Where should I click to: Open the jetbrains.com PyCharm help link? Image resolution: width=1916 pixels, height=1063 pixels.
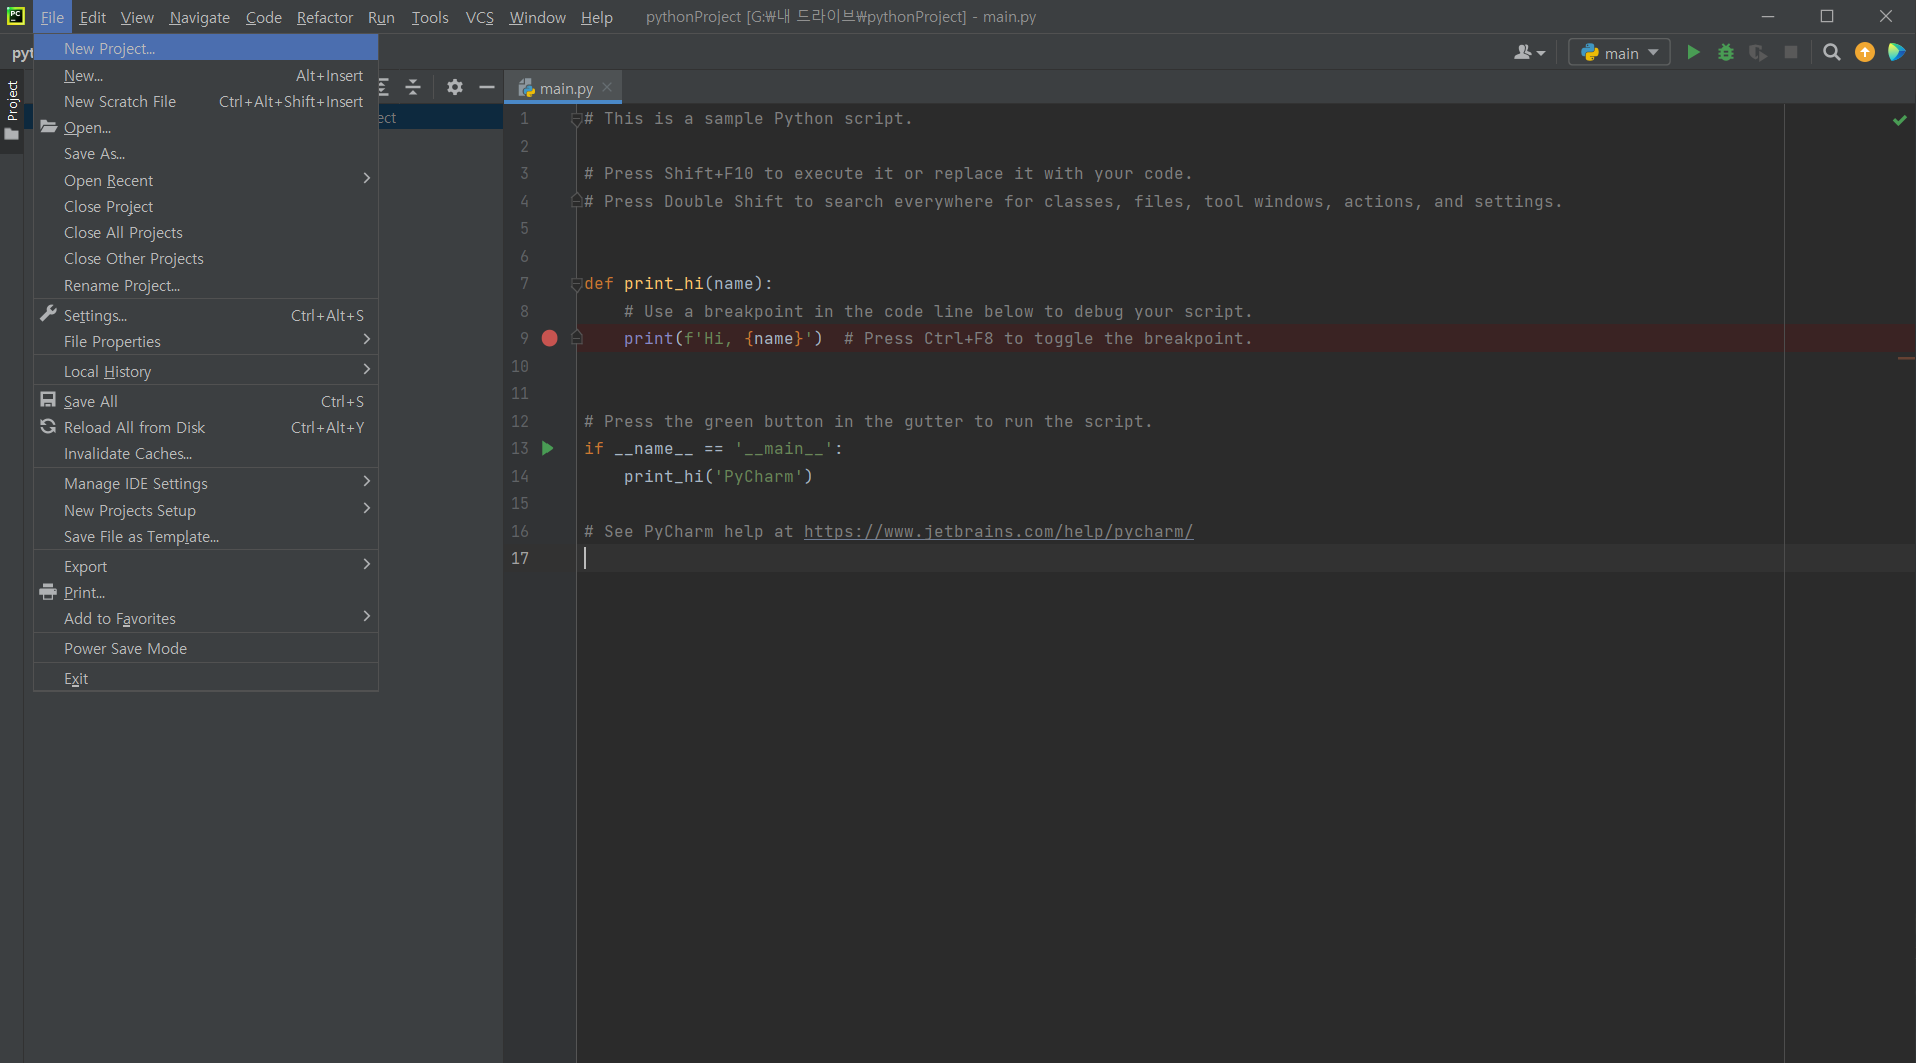point(998,531)
